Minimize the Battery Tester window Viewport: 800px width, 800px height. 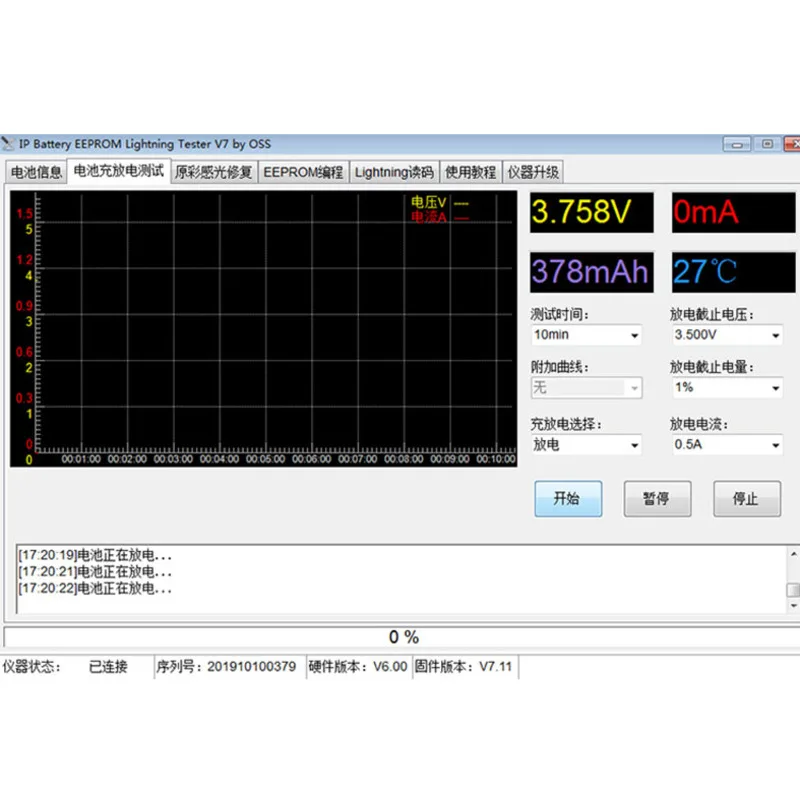[x=737, y=144]
